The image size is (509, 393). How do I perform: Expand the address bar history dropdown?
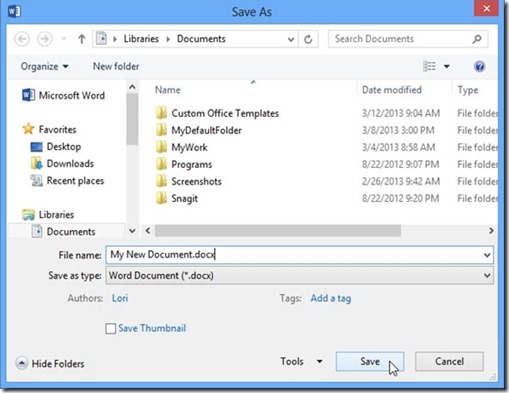tap(291, 39)
